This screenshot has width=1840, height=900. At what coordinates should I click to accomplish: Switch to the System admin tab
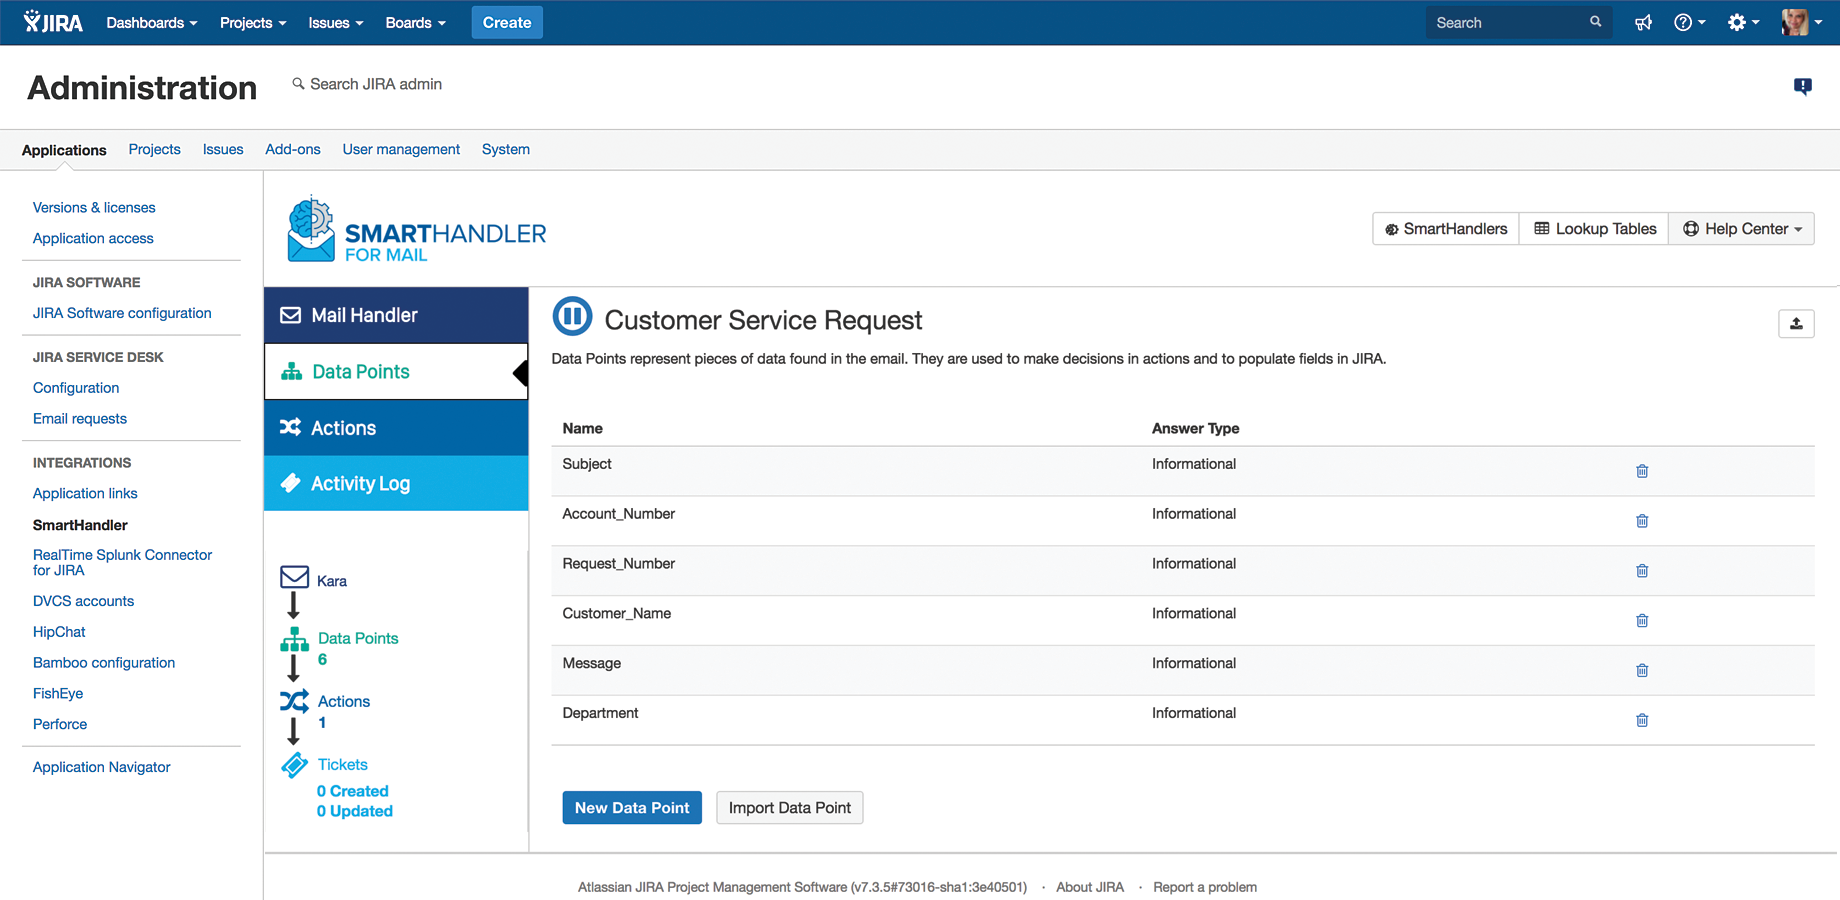506,149
